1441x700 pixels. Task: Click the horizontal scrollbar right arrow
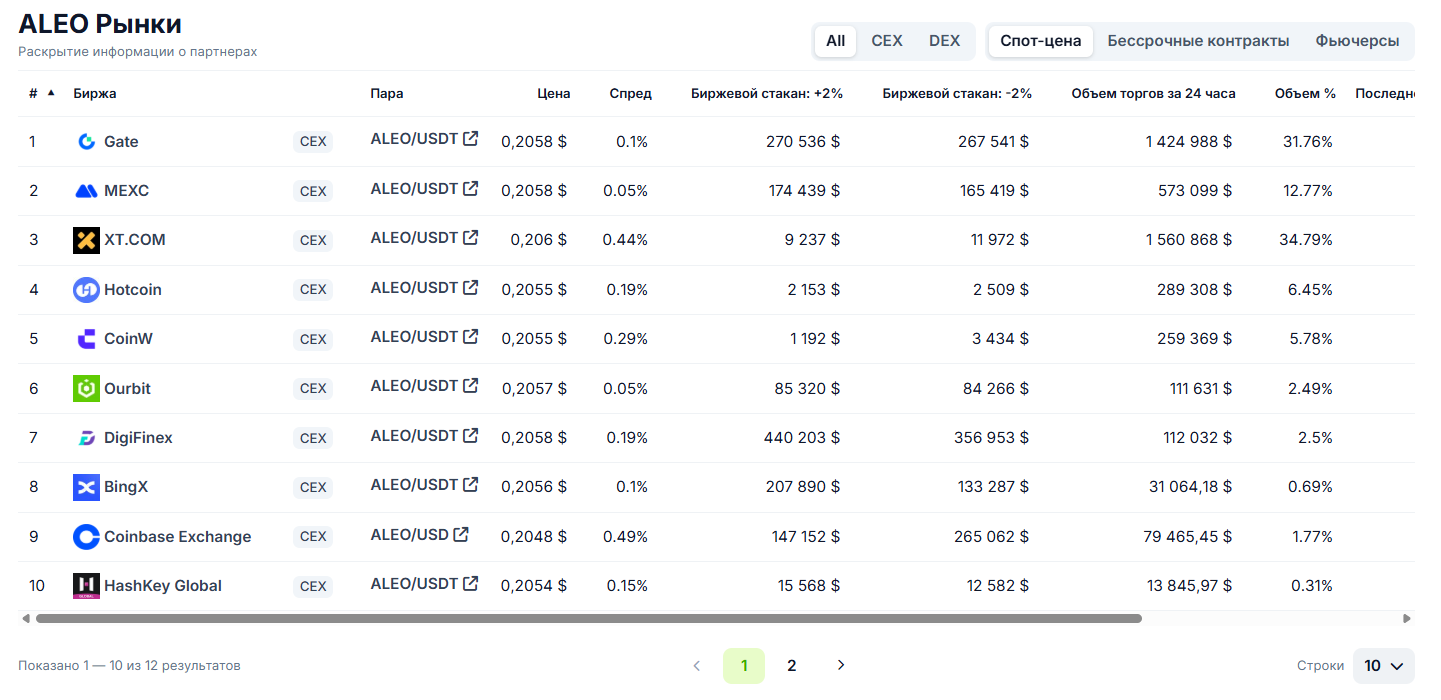[x=1407, y=619]
